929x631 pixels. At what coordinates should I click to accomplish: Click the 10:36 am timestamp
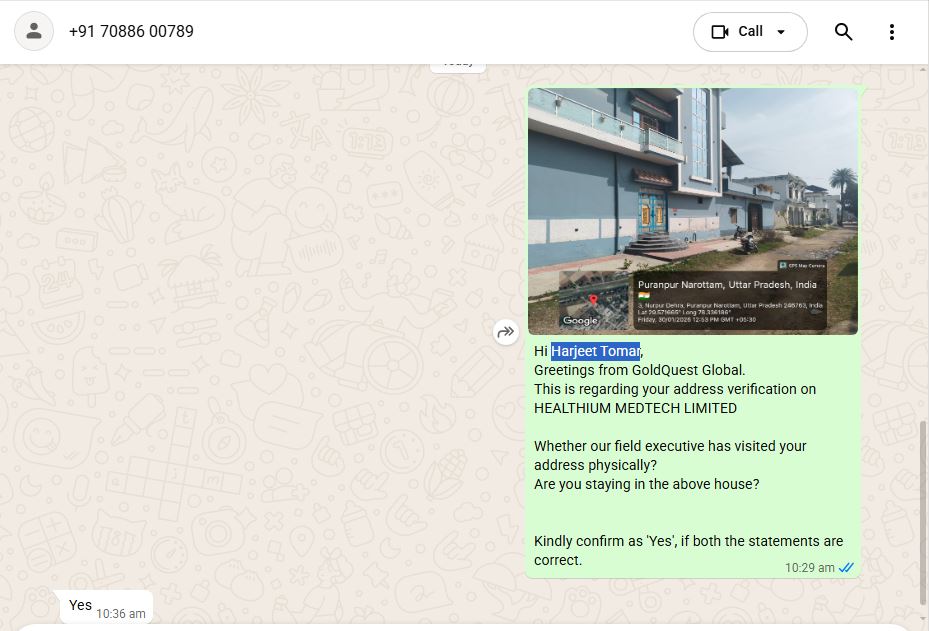pyautogui.click(x=120, y=614)
